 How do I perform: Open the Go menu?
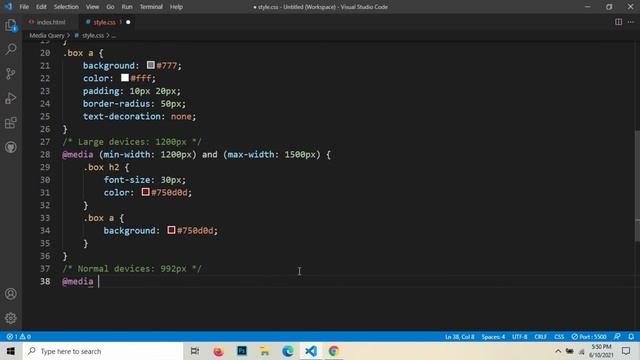point(110,7)
